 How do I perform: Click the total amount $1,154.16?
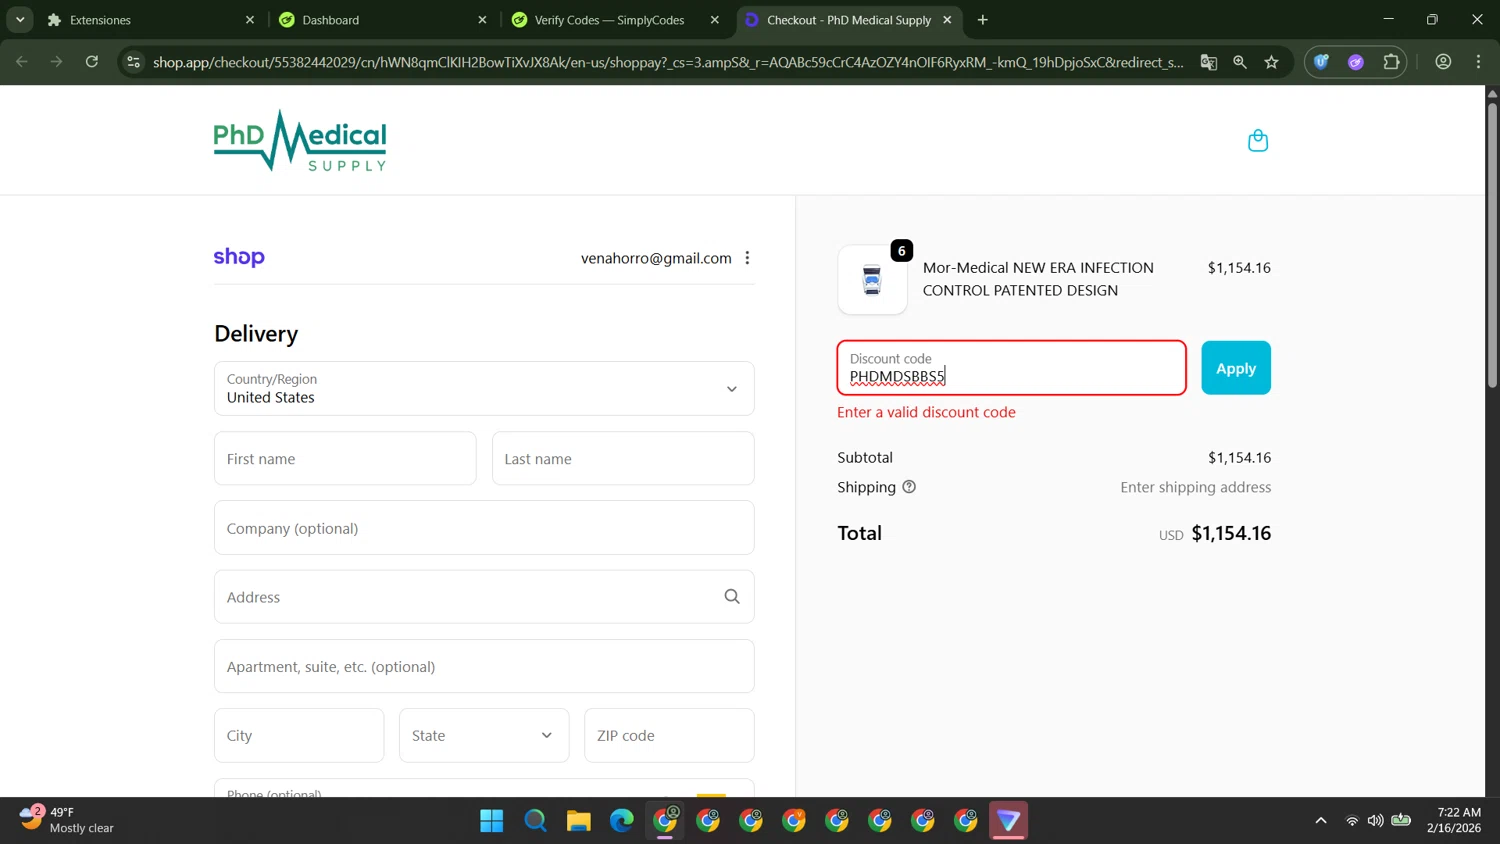coord(1231,533)
